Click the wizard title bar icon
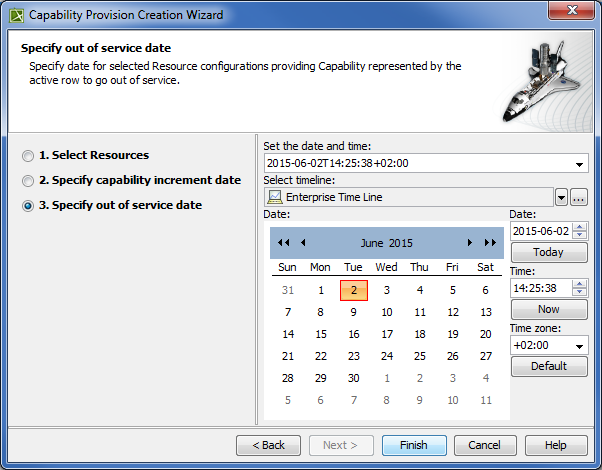Image resolution: width=602 pixels, height=470 pixels. (17, 15)
